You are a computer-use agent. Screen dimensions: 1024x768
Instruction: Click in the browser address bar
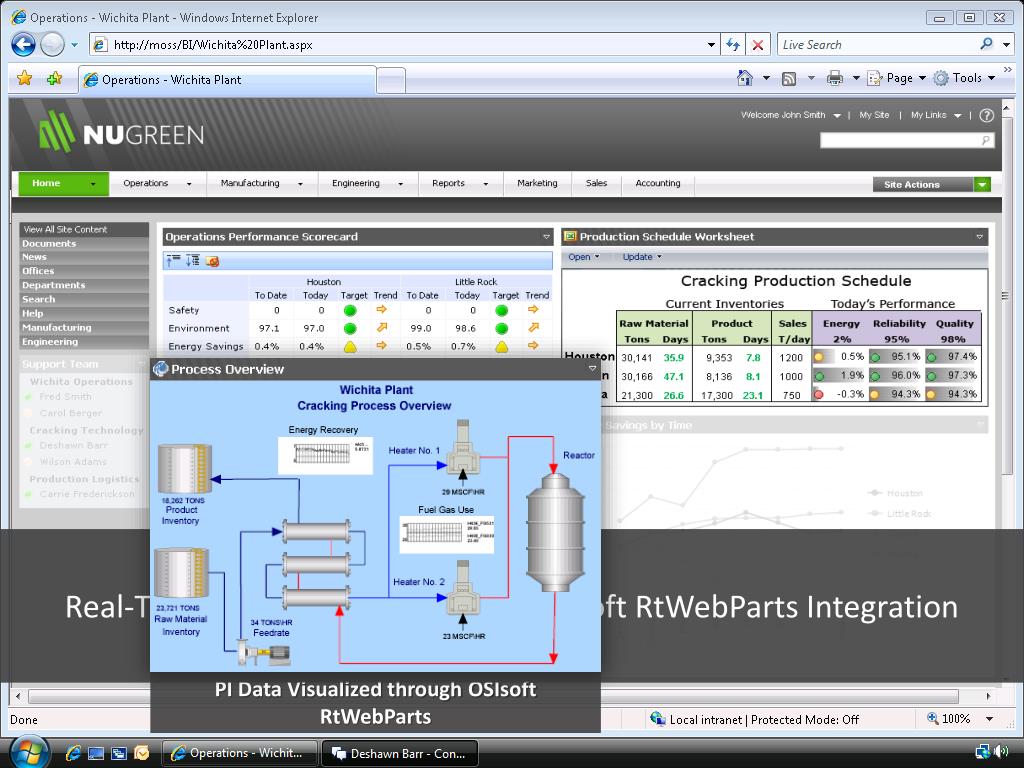pyautogui.click(x=405, y=44)
